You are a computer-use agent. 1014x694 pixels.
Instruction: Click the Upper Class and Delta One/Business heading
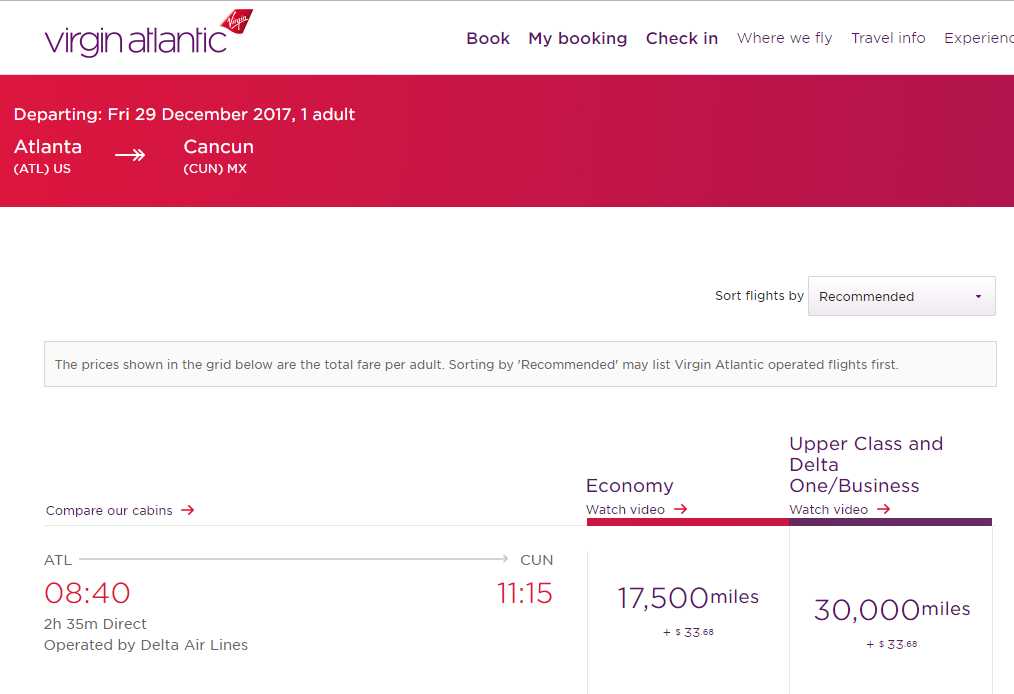[x=867, y=464]
